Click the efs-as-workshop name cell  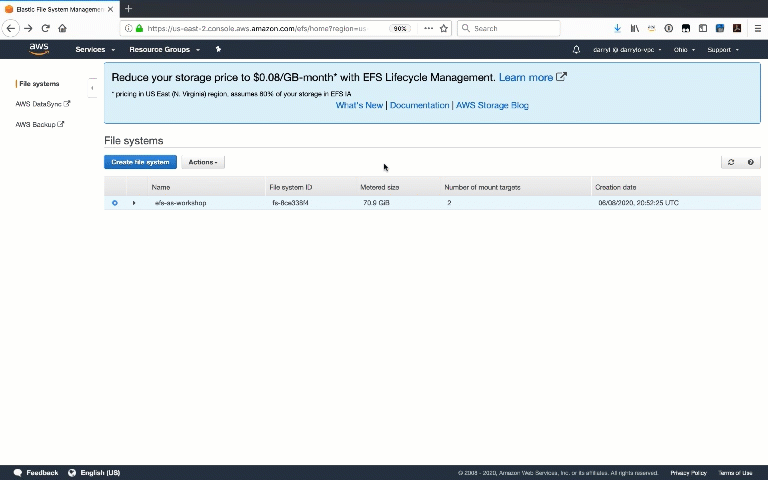[180, 203]
